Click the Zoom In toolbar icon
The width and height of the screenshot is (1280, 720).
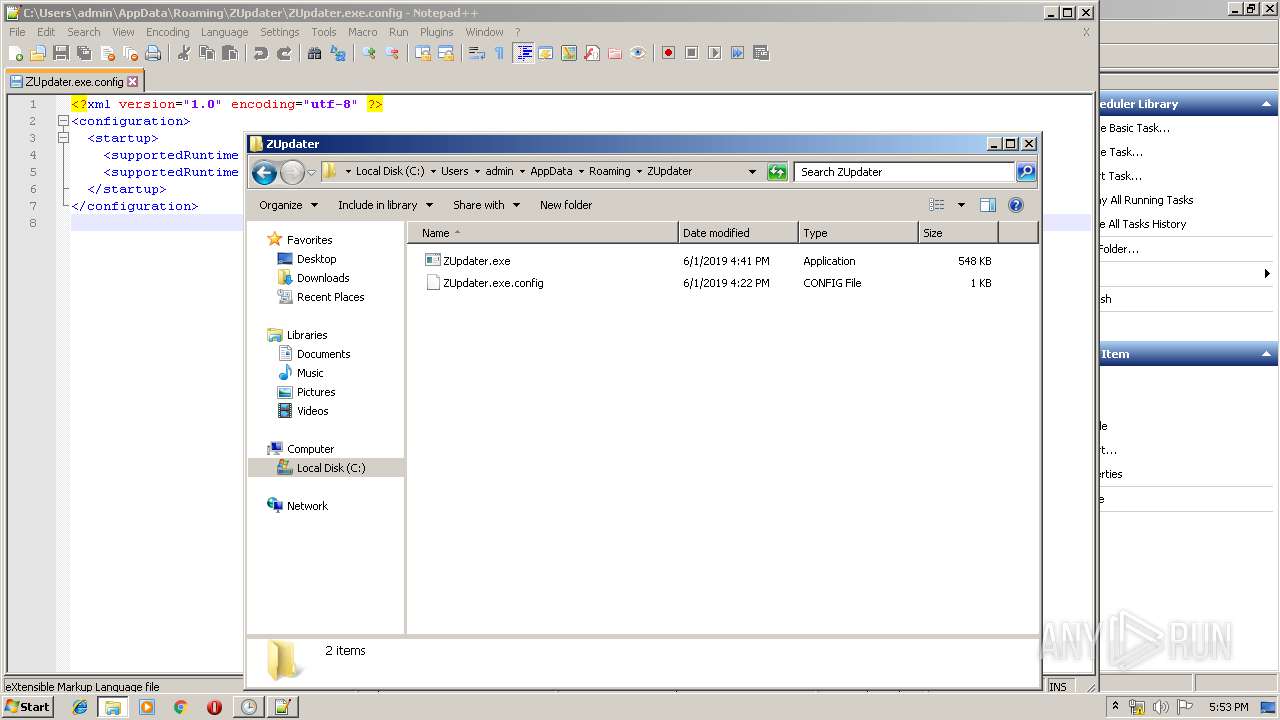(x=369, y=53)
